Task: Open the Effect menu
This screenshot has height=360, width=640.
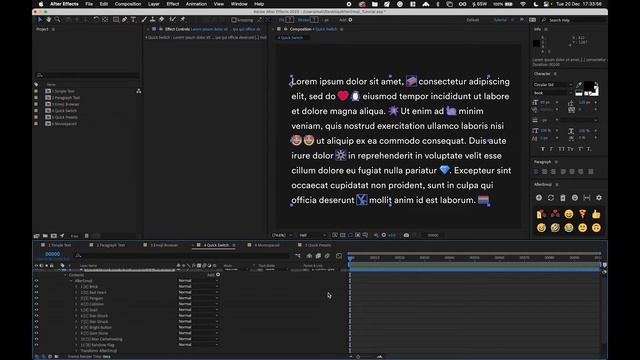Action: [x=173, y=4]
